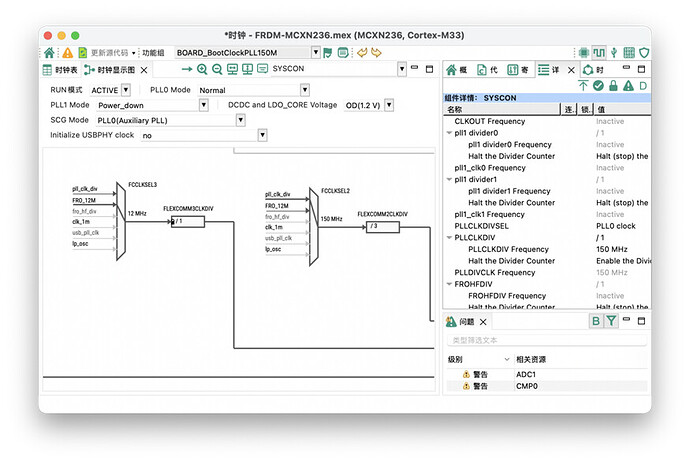Open the functional group BOARD_BootClockPLL150M dropdown
The image size is (690, 463).
pos(316,52)
